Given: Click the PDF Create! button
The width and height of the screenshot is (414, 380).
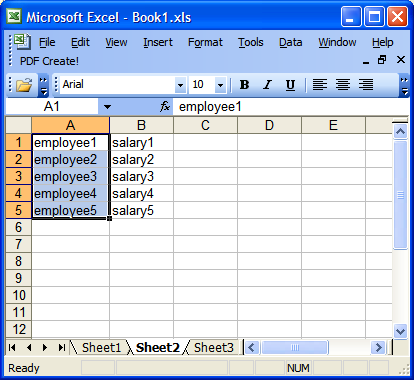Looking at the screenshot, I should pyautogui.click(x=49, y=61).
